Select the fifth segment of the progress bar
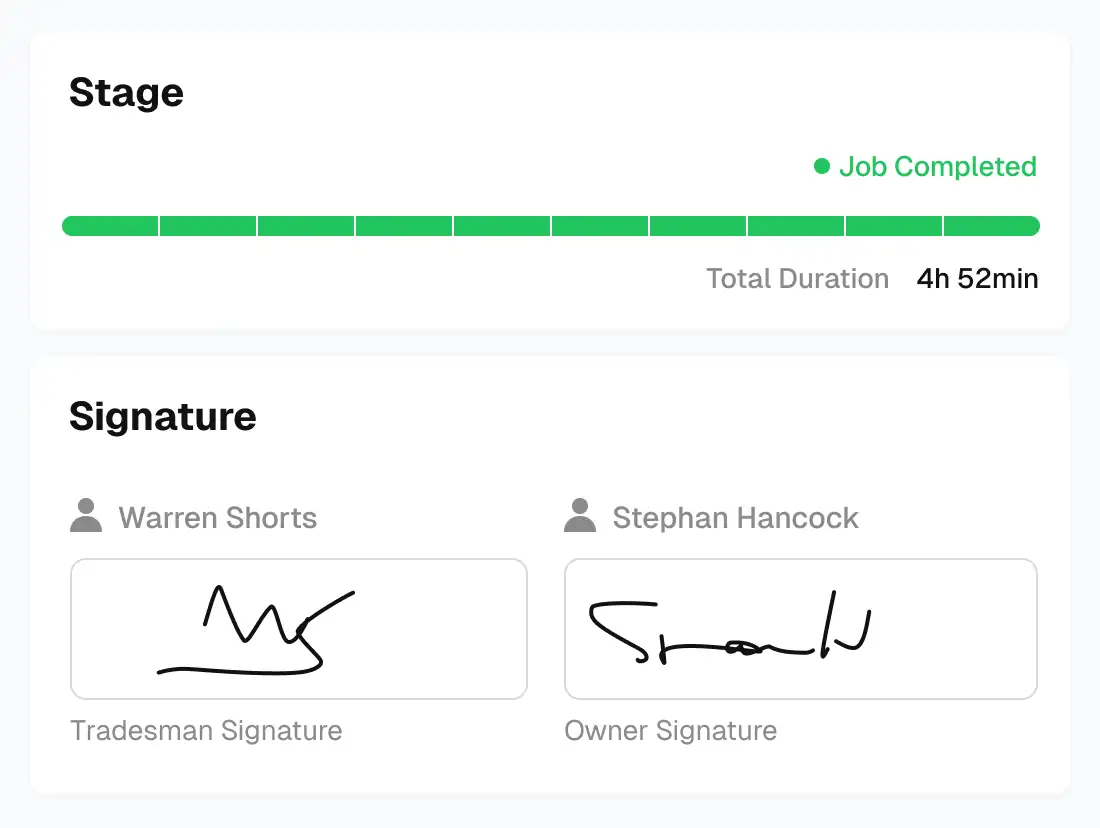The width and height of the screenshot is (1100, 828). coord(502,226)
